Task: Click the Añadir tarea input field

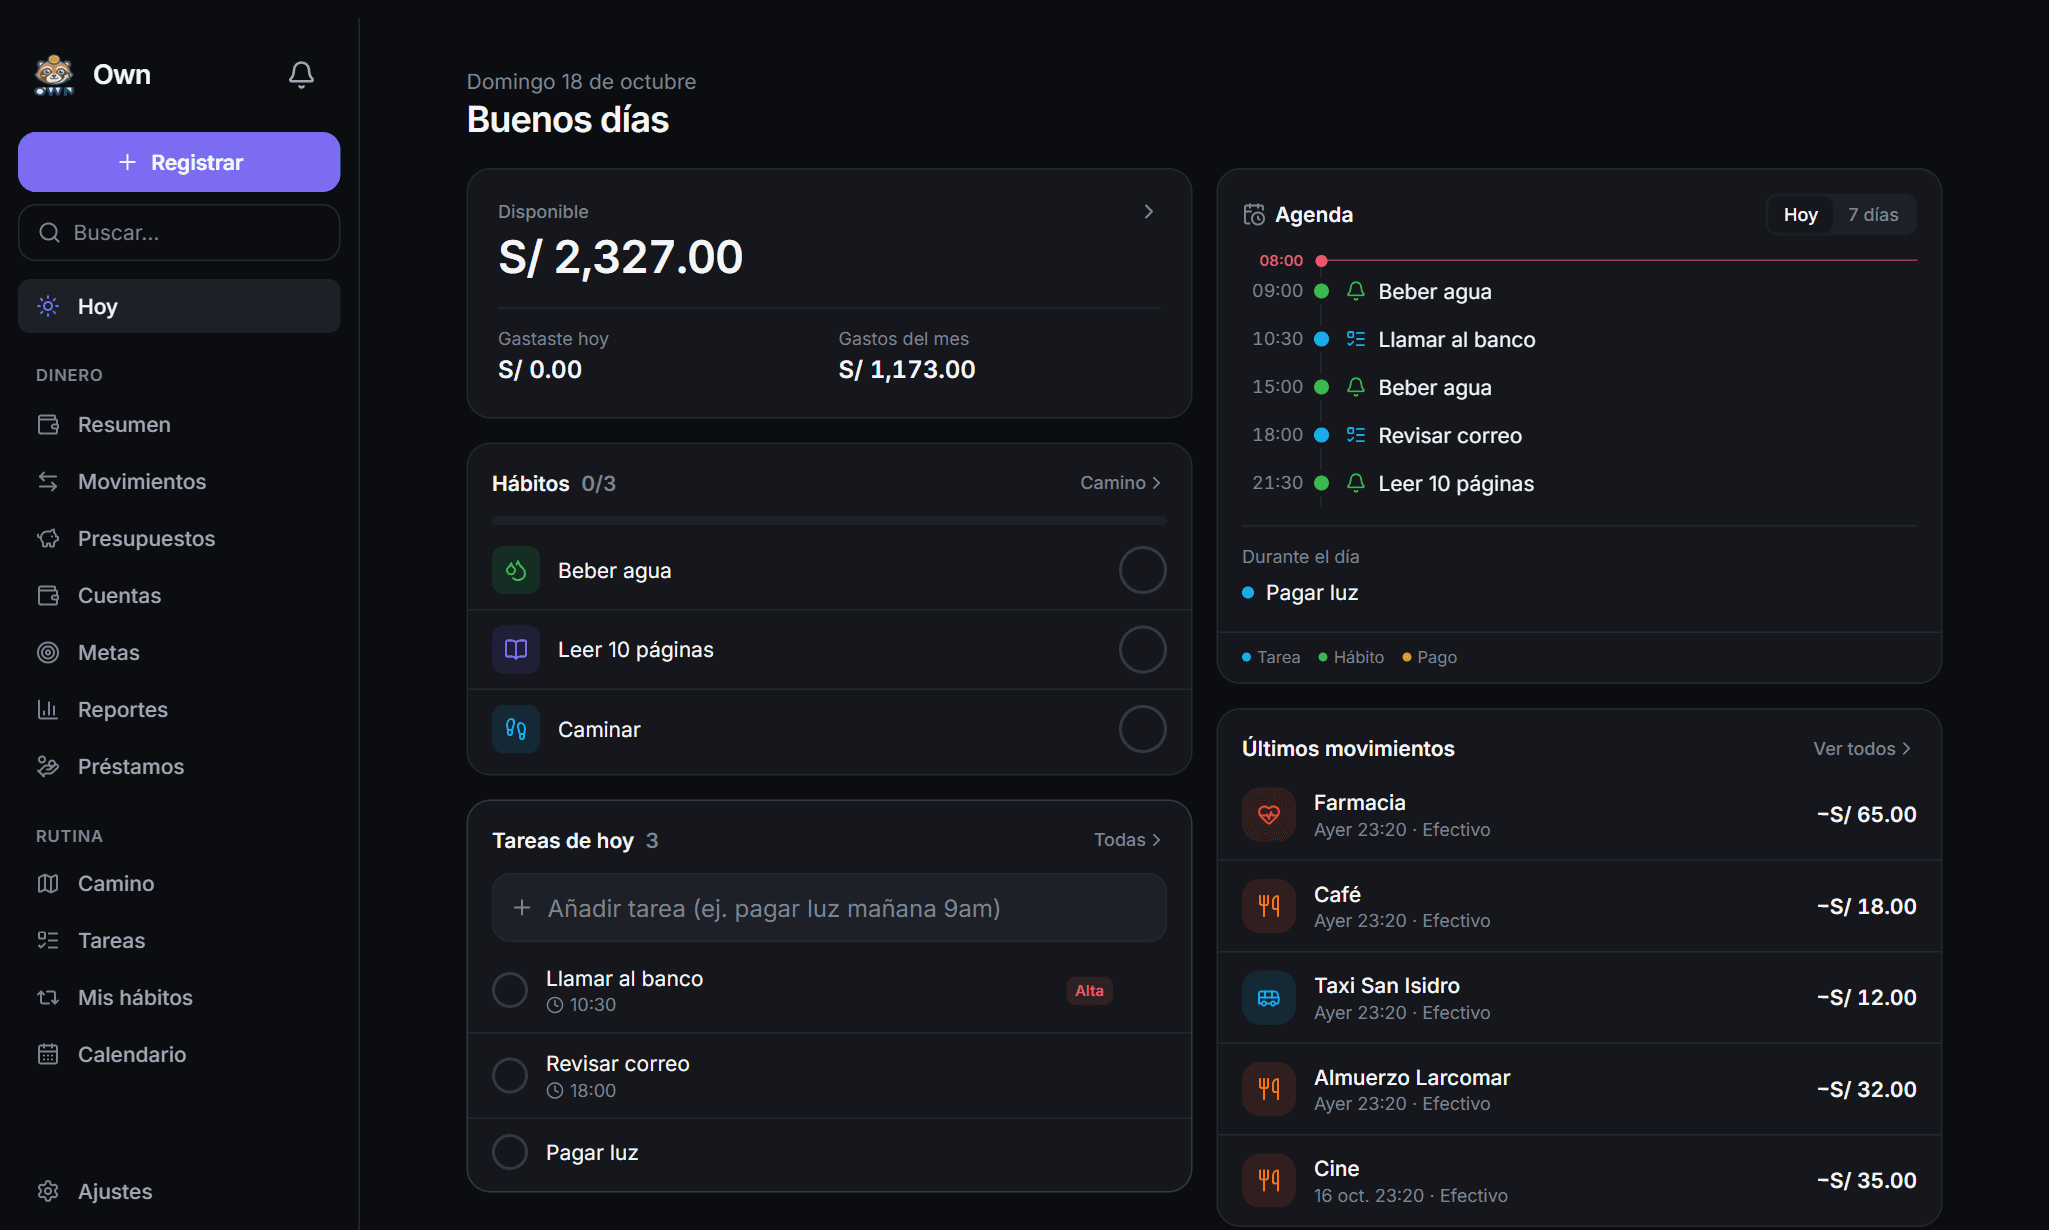Action: tap(829, 908)
